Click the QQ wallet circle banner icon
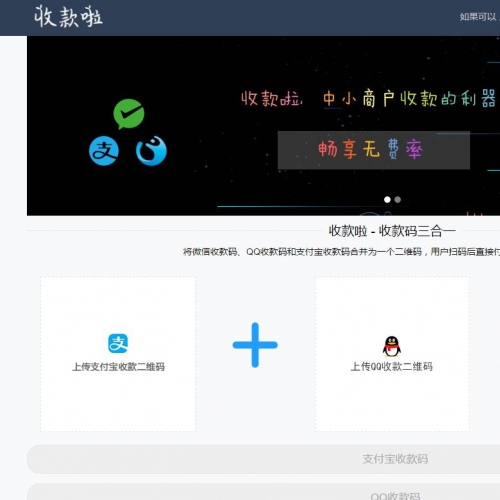500x500 pixels. pyautogui.click(x=151, y=151)
